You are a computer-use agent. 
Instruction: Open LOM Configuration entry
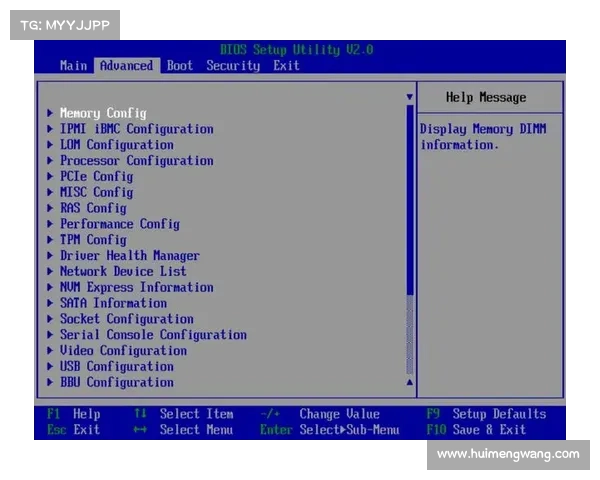click(x=116, y=145)
